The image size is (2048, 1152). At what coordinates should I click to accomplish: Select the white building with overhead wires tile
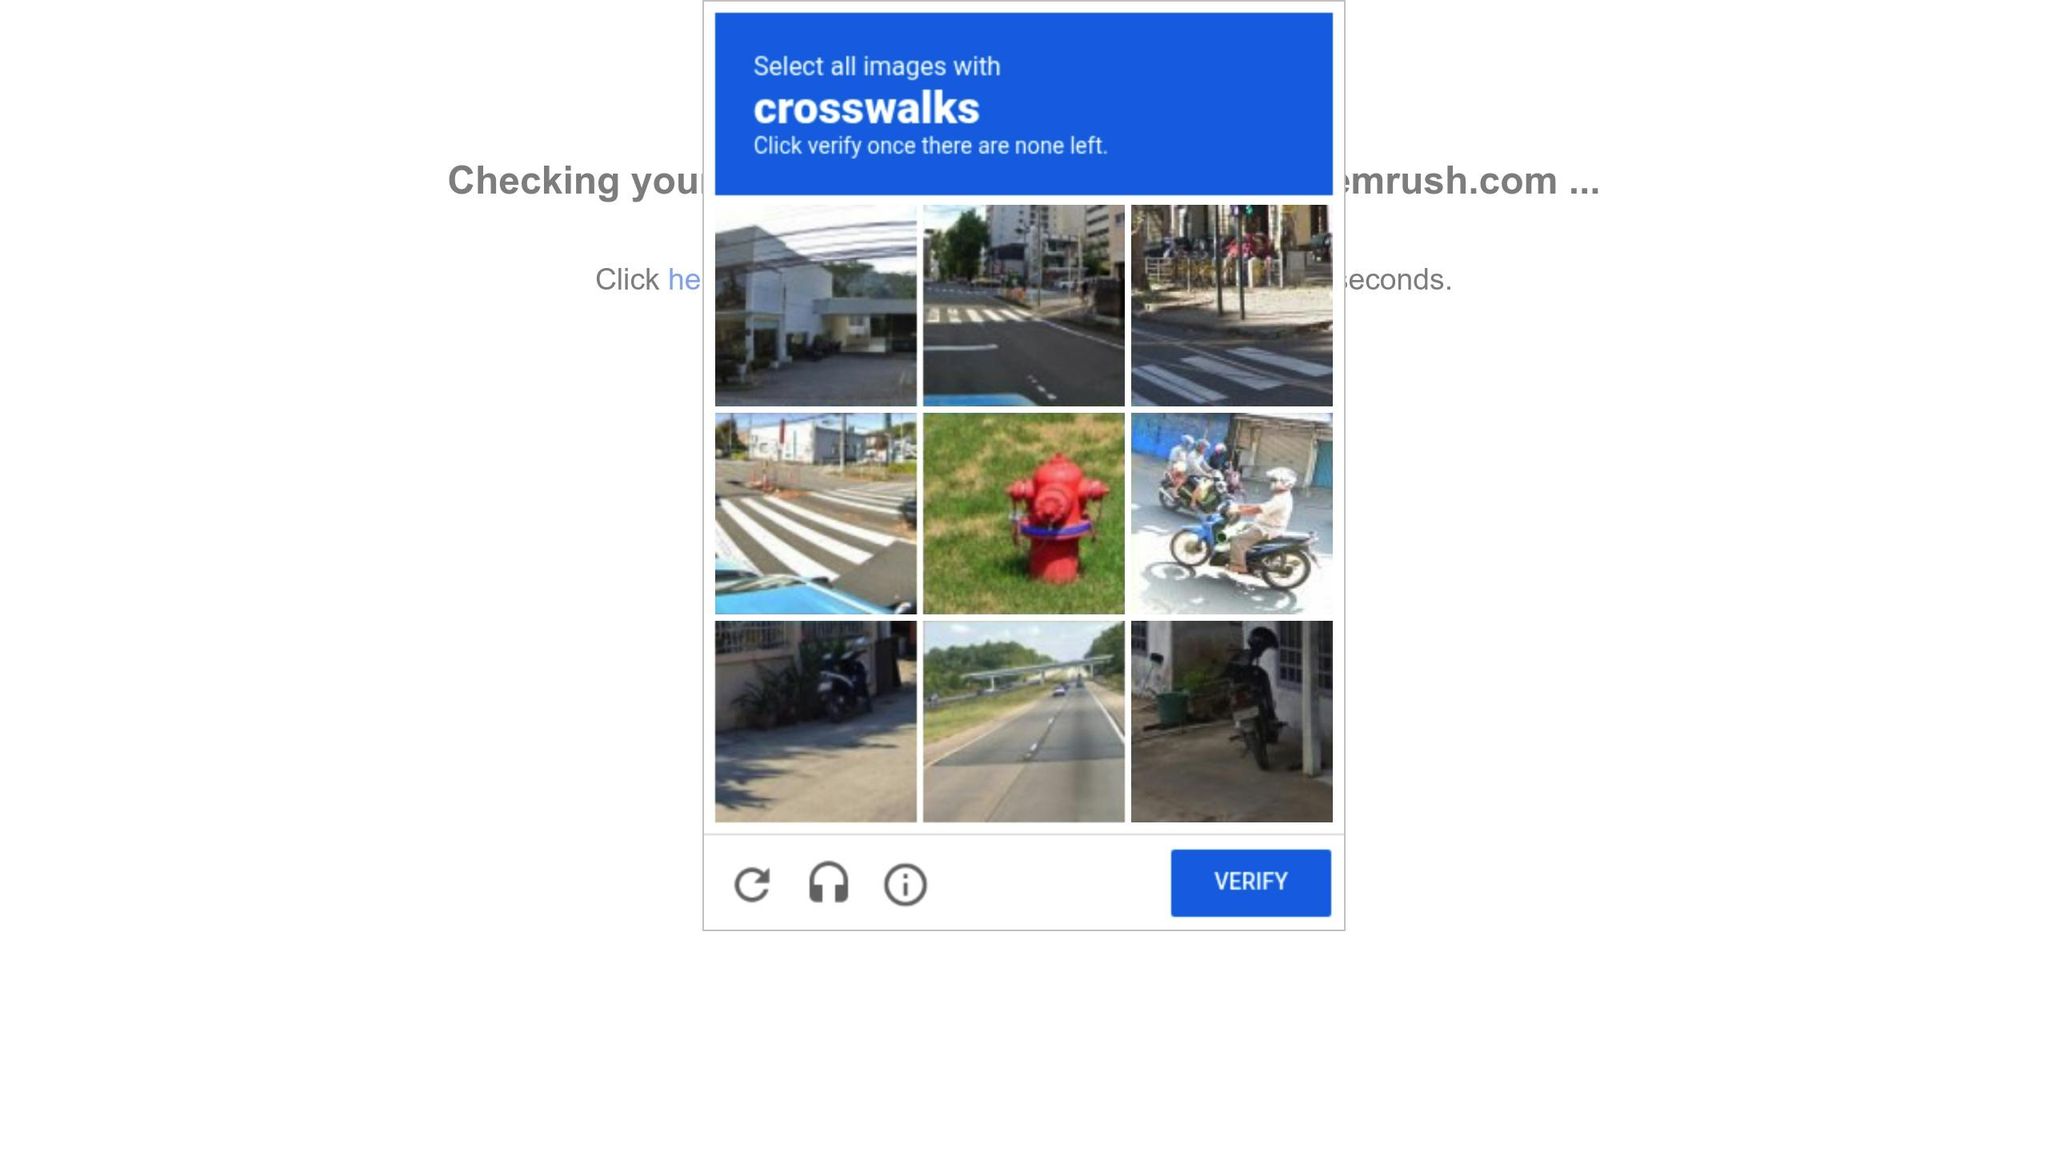(815, 305)
